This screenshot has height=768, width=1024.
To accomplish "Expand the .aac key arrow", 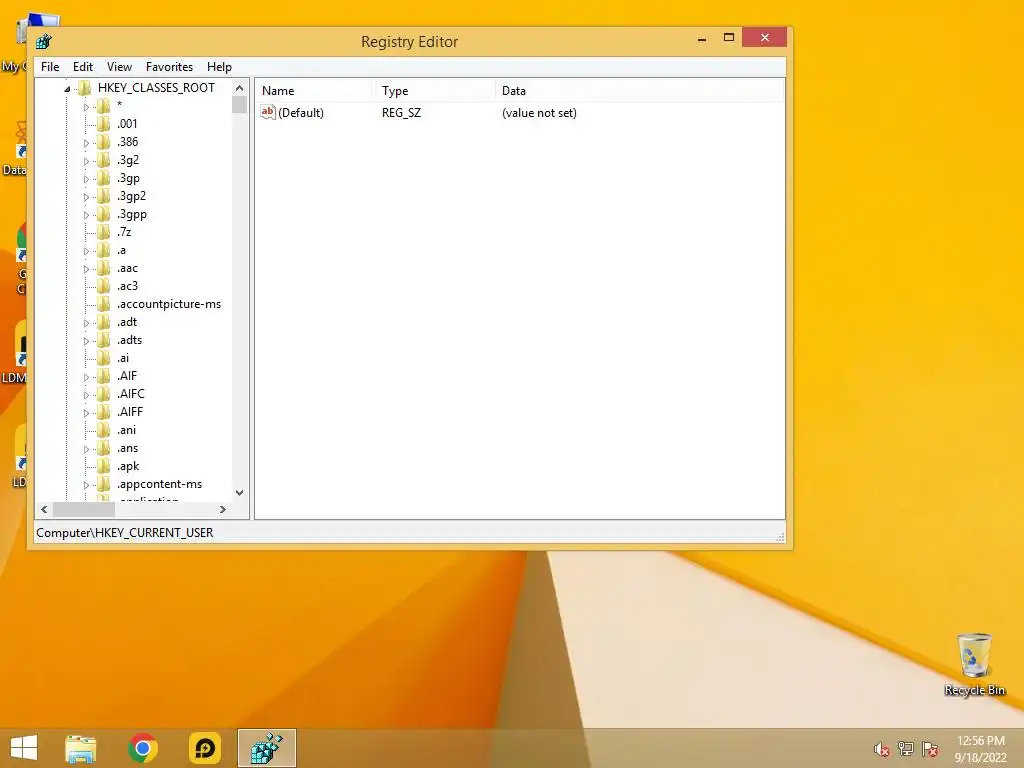I will pyautogui.click(x=86, y=269).
